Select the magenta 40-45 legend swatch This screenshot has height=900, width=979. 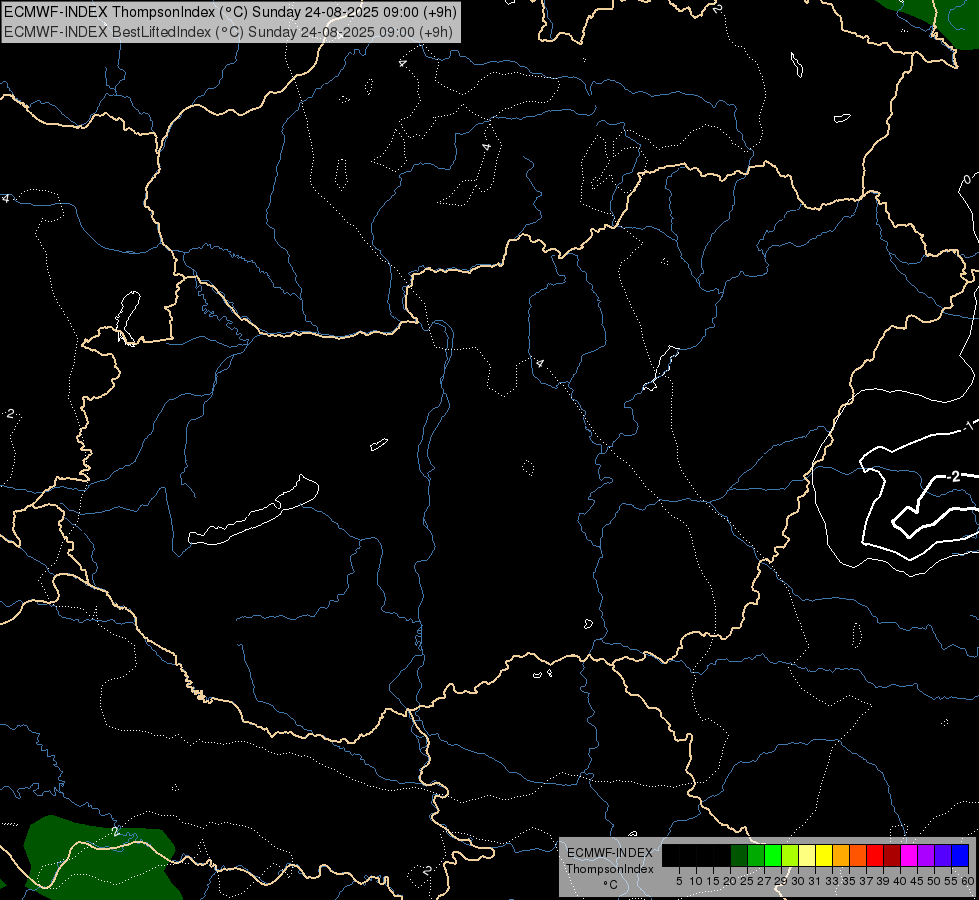(x=909, y=855)
